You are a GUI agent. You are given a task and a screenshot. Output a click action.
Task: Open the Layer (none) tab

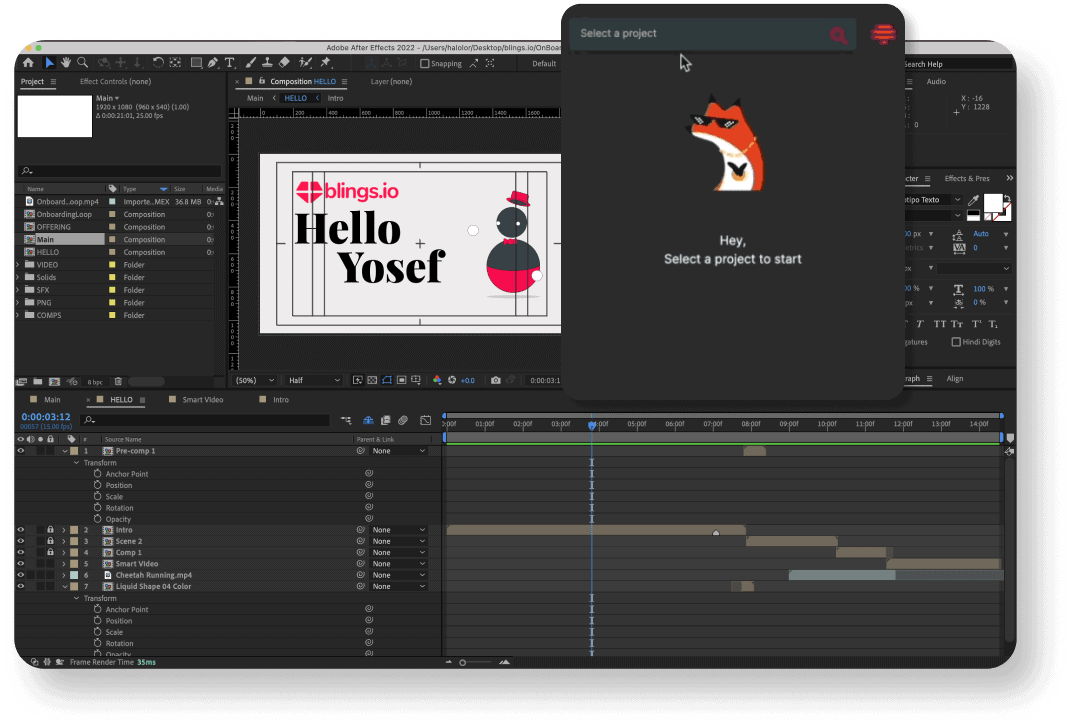[391, 81]
